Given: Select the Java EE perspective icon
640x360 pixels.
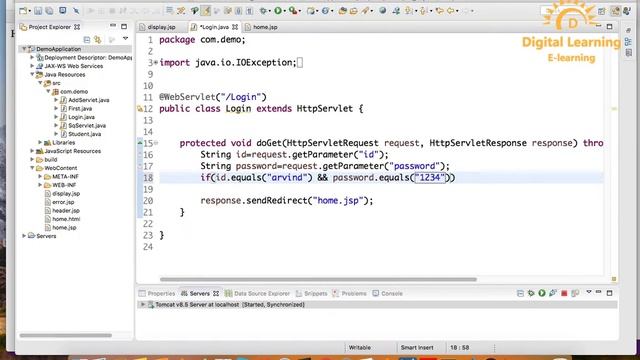Looking at the screenshot, I should coord(615,11).
